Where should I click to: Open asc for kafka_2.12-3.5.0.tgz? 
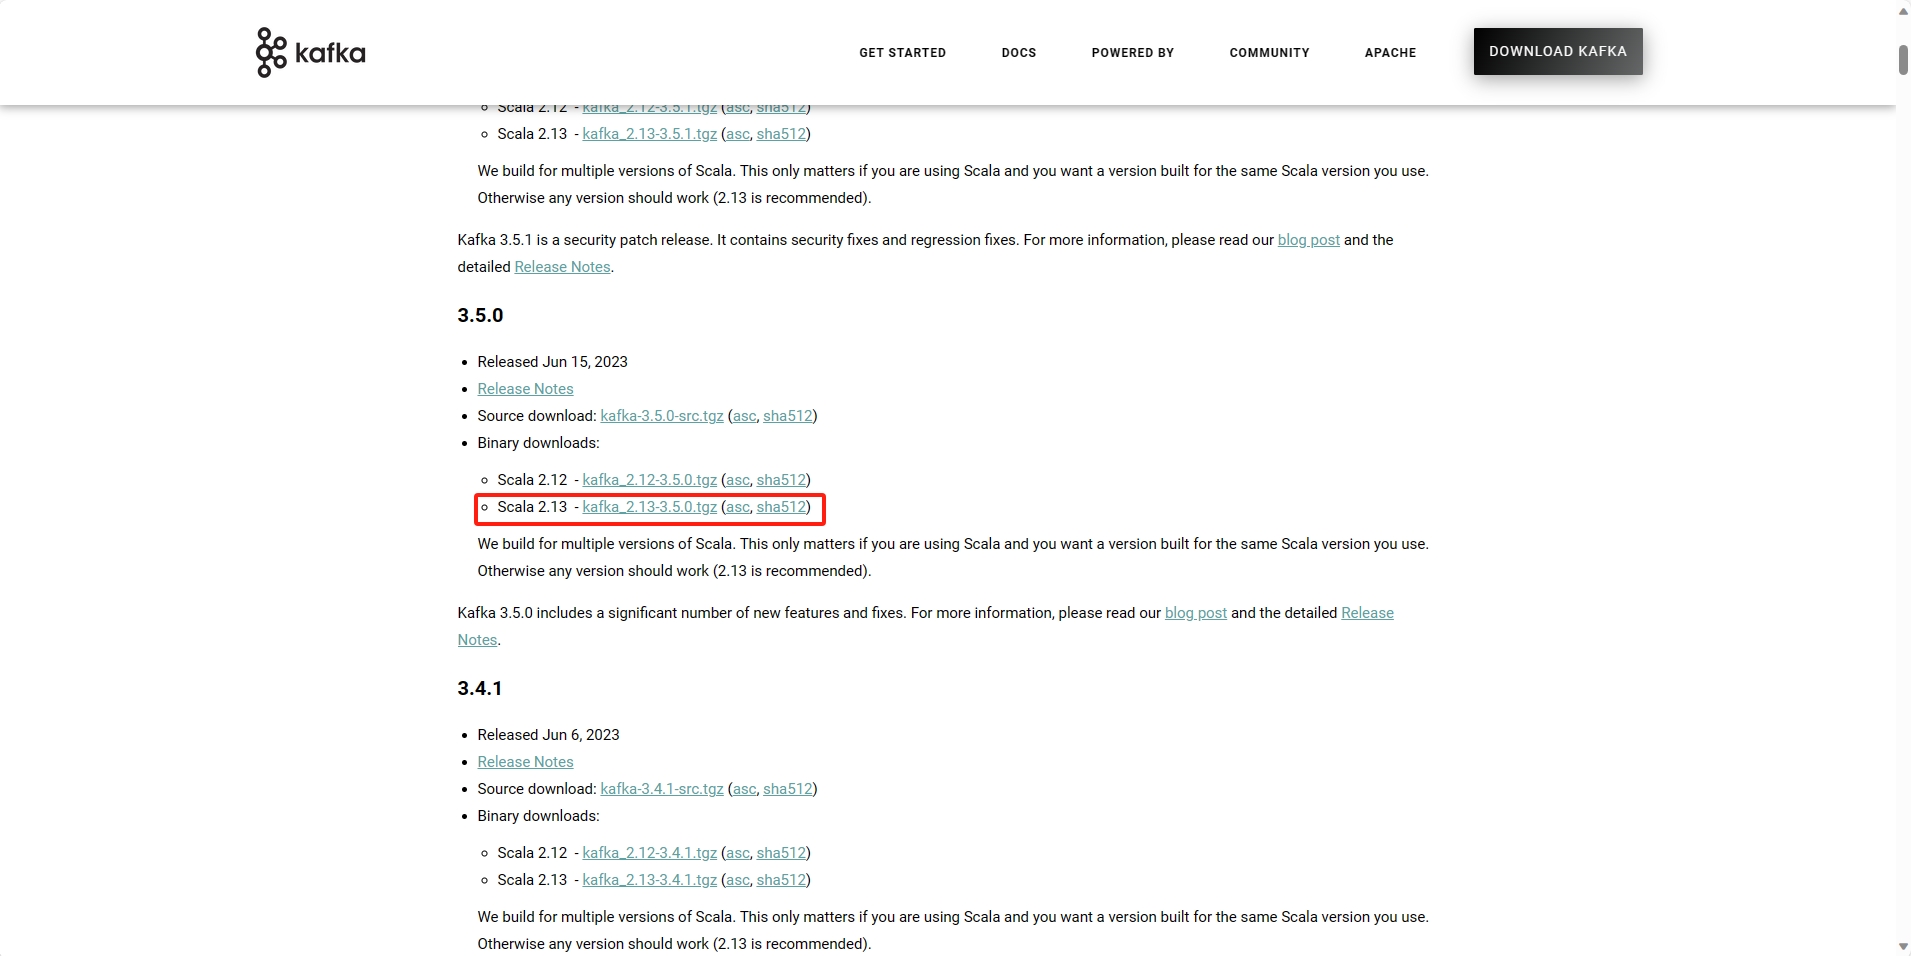pyautogui.click(x=737, y=480)
